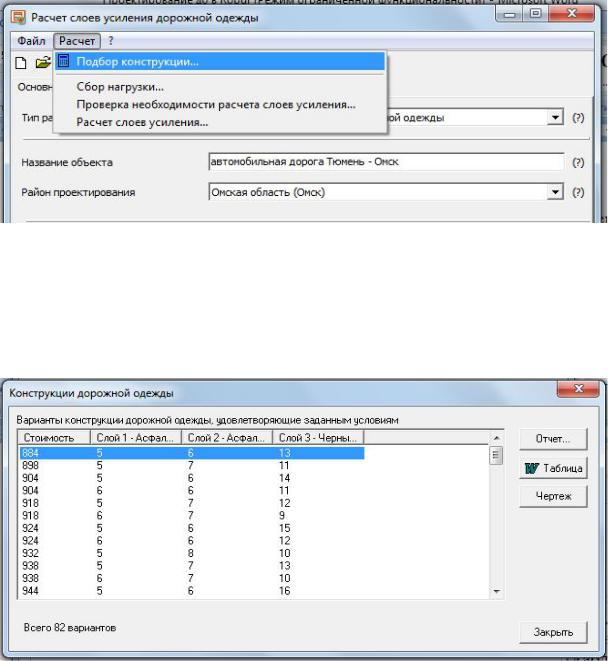Expand the Район проектирования dropdown arrow
608x661 pixels.
coord(555,192)
